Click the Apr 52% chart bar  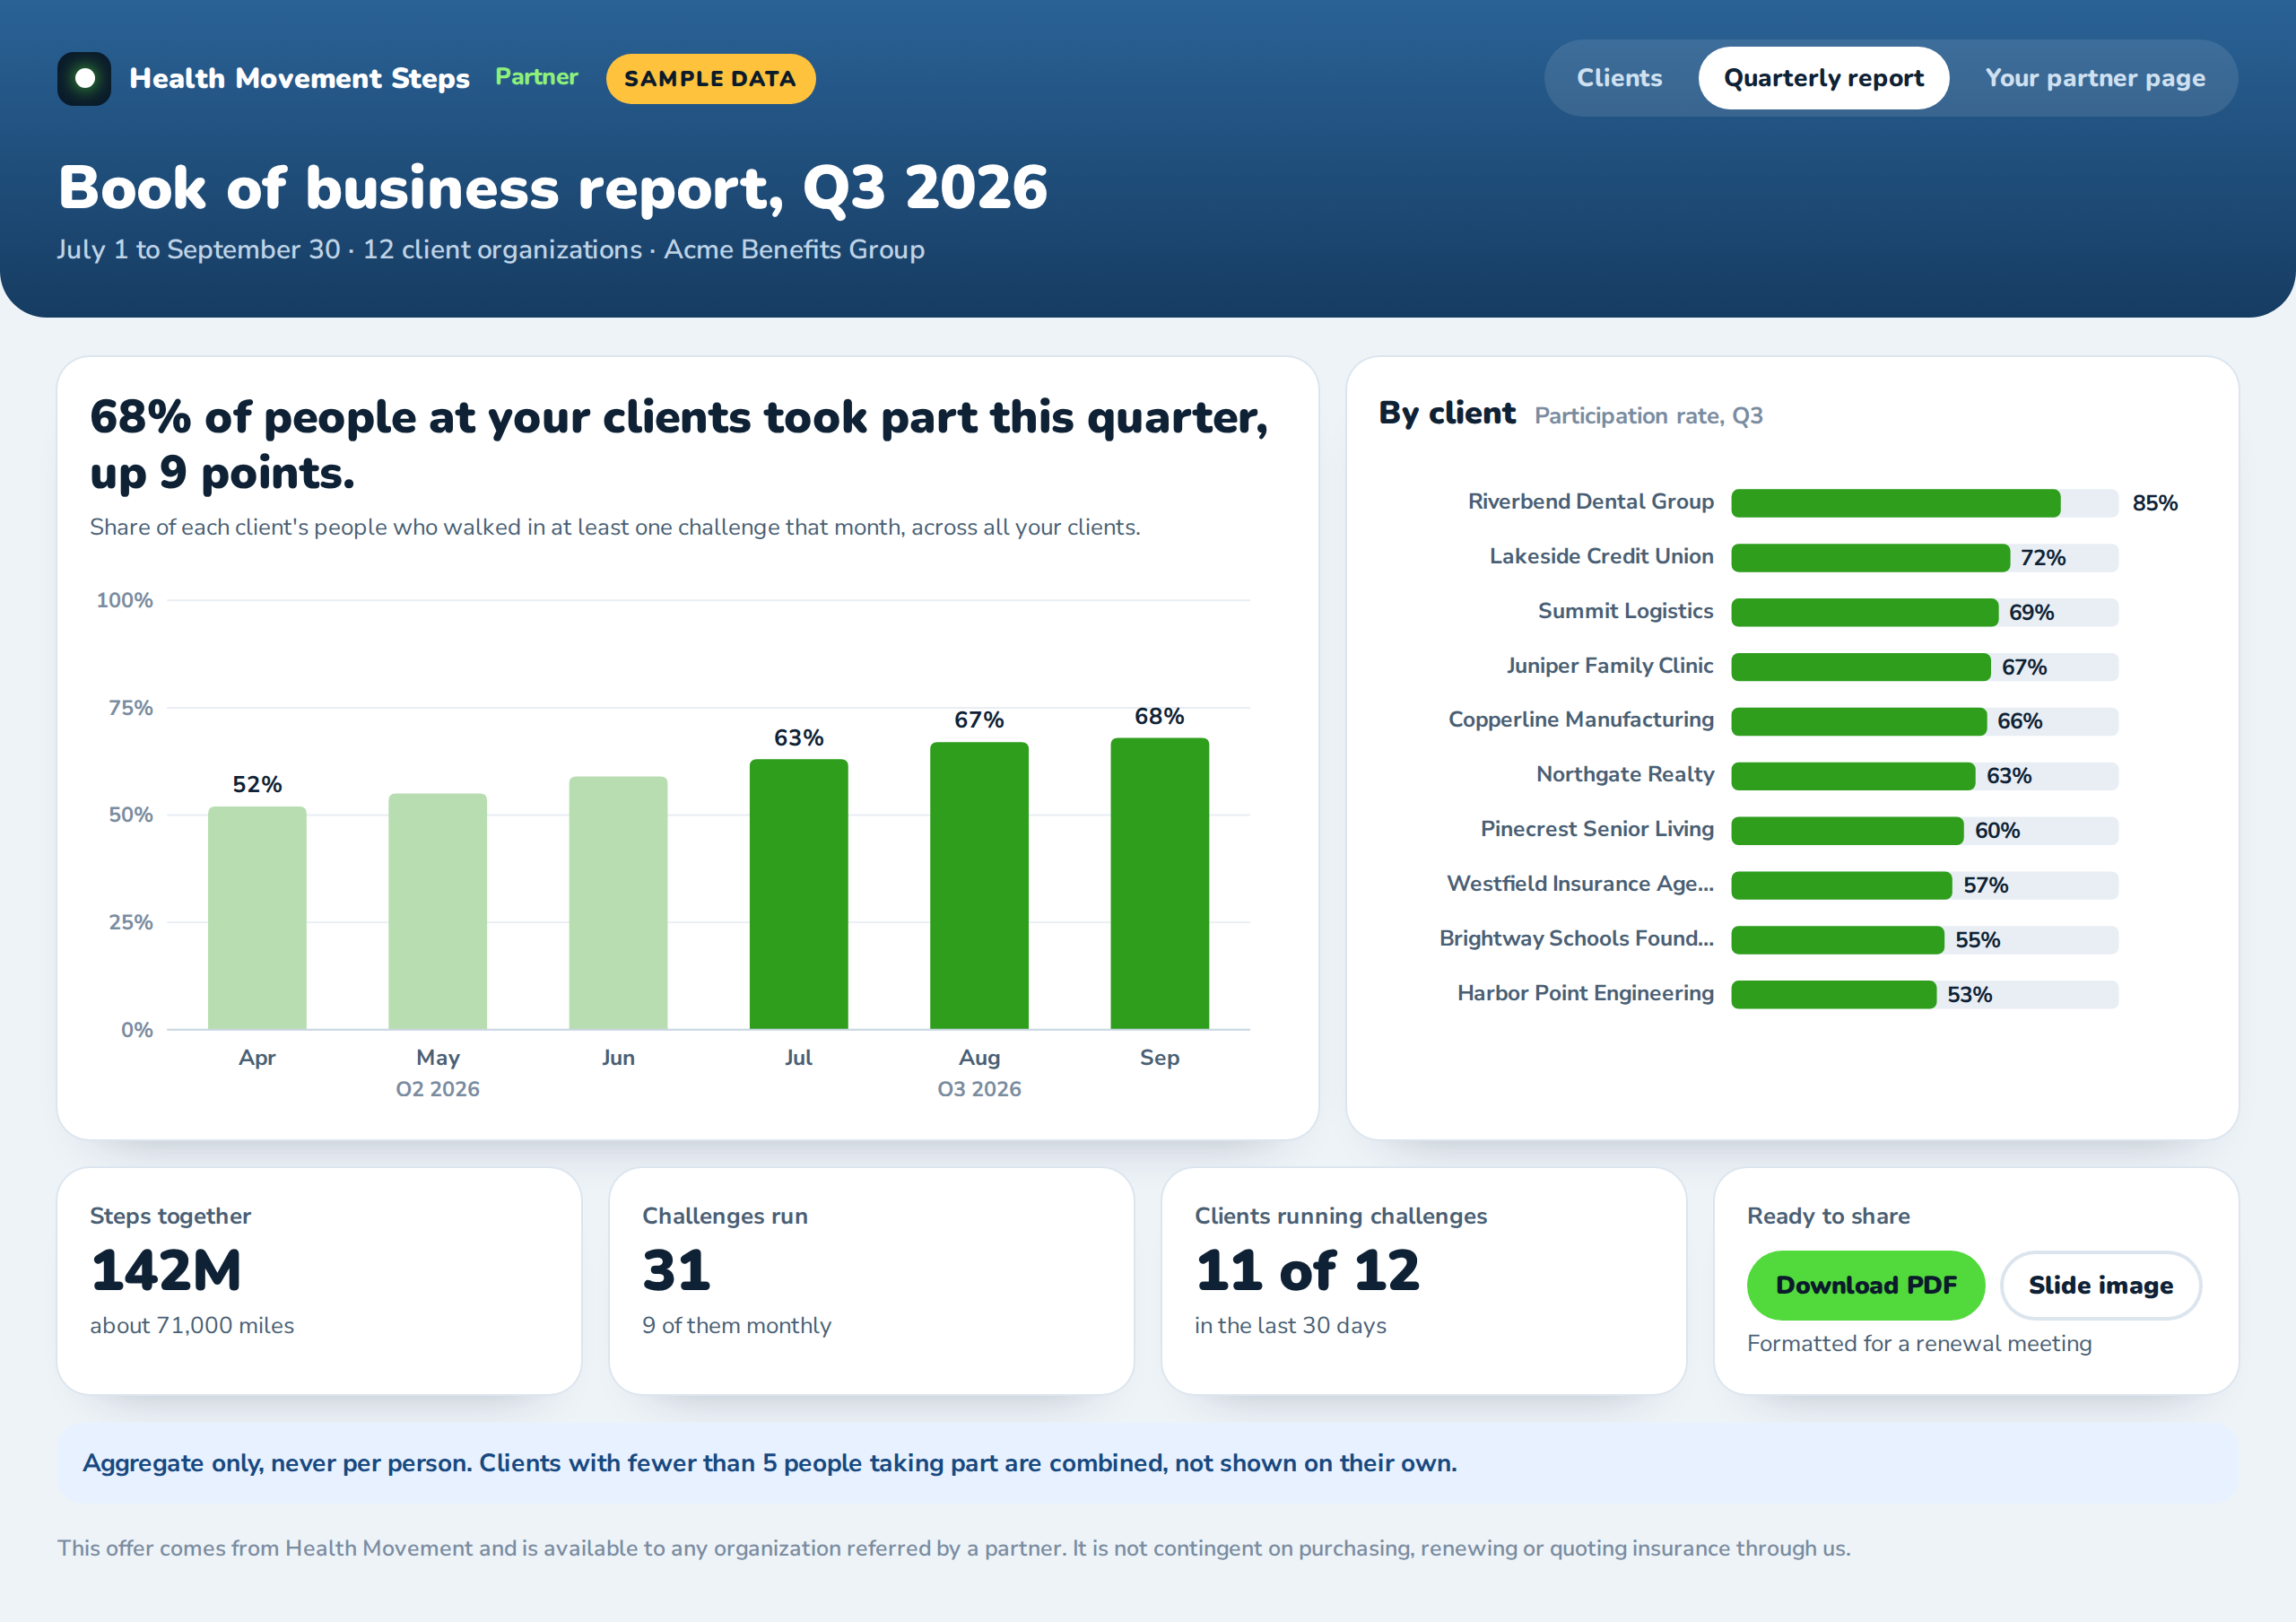click(x=257, y=917)
